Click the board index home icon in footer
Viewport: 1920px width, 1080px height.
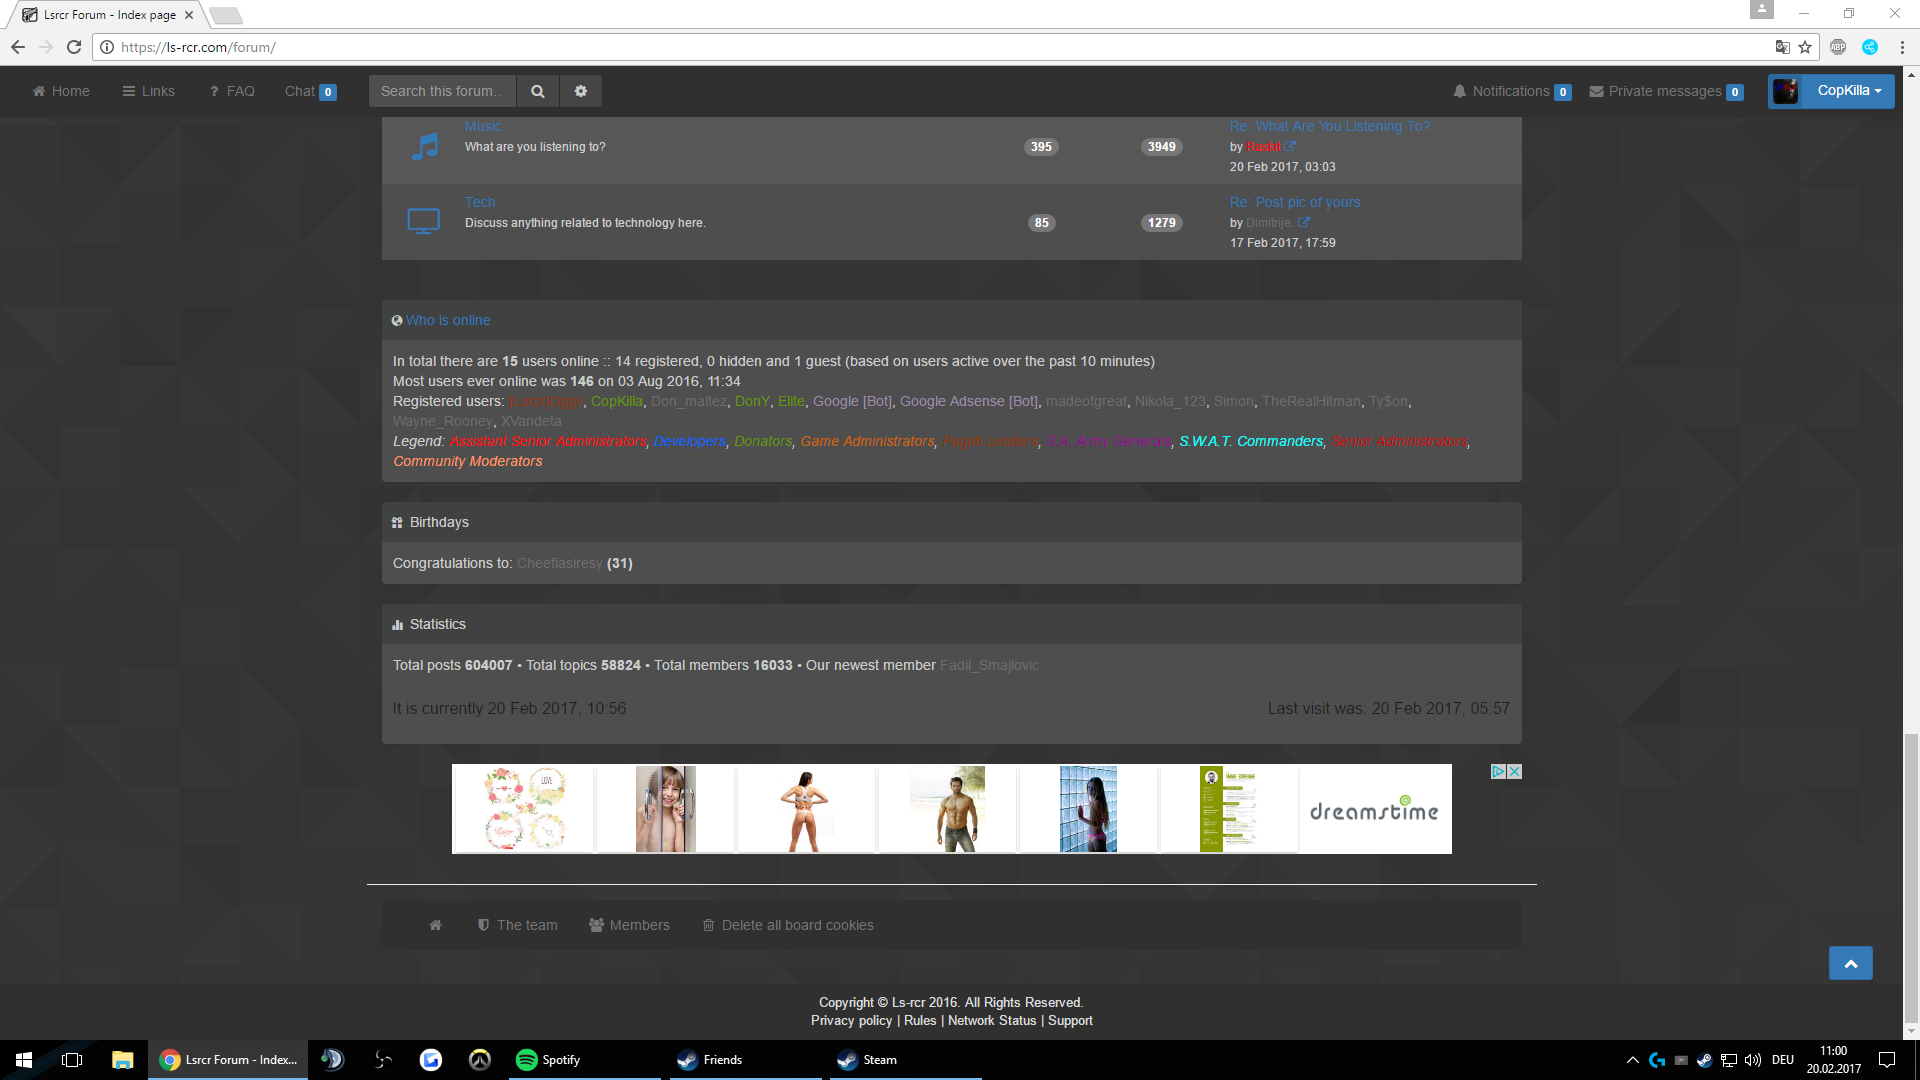pos(435,925)
